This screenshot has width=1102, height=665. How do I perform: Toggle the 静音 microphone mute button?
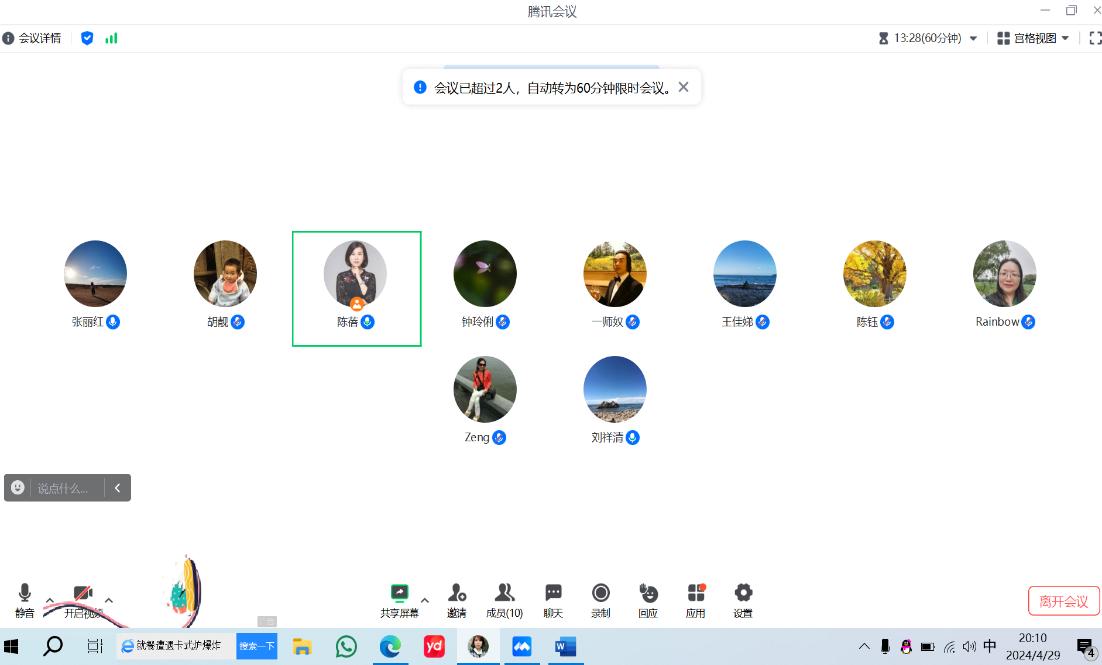pyautogui.click(x=25, y=594)
